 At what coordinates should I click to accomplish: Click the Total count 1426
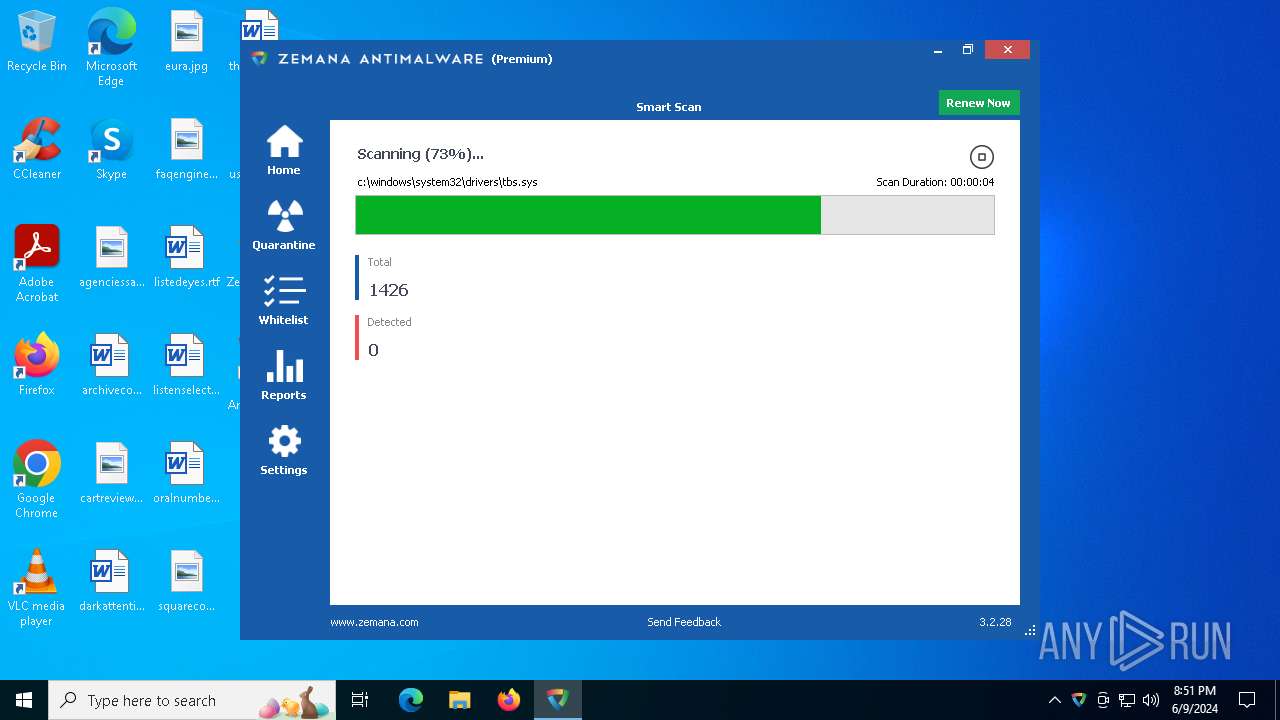coord(388,290)
